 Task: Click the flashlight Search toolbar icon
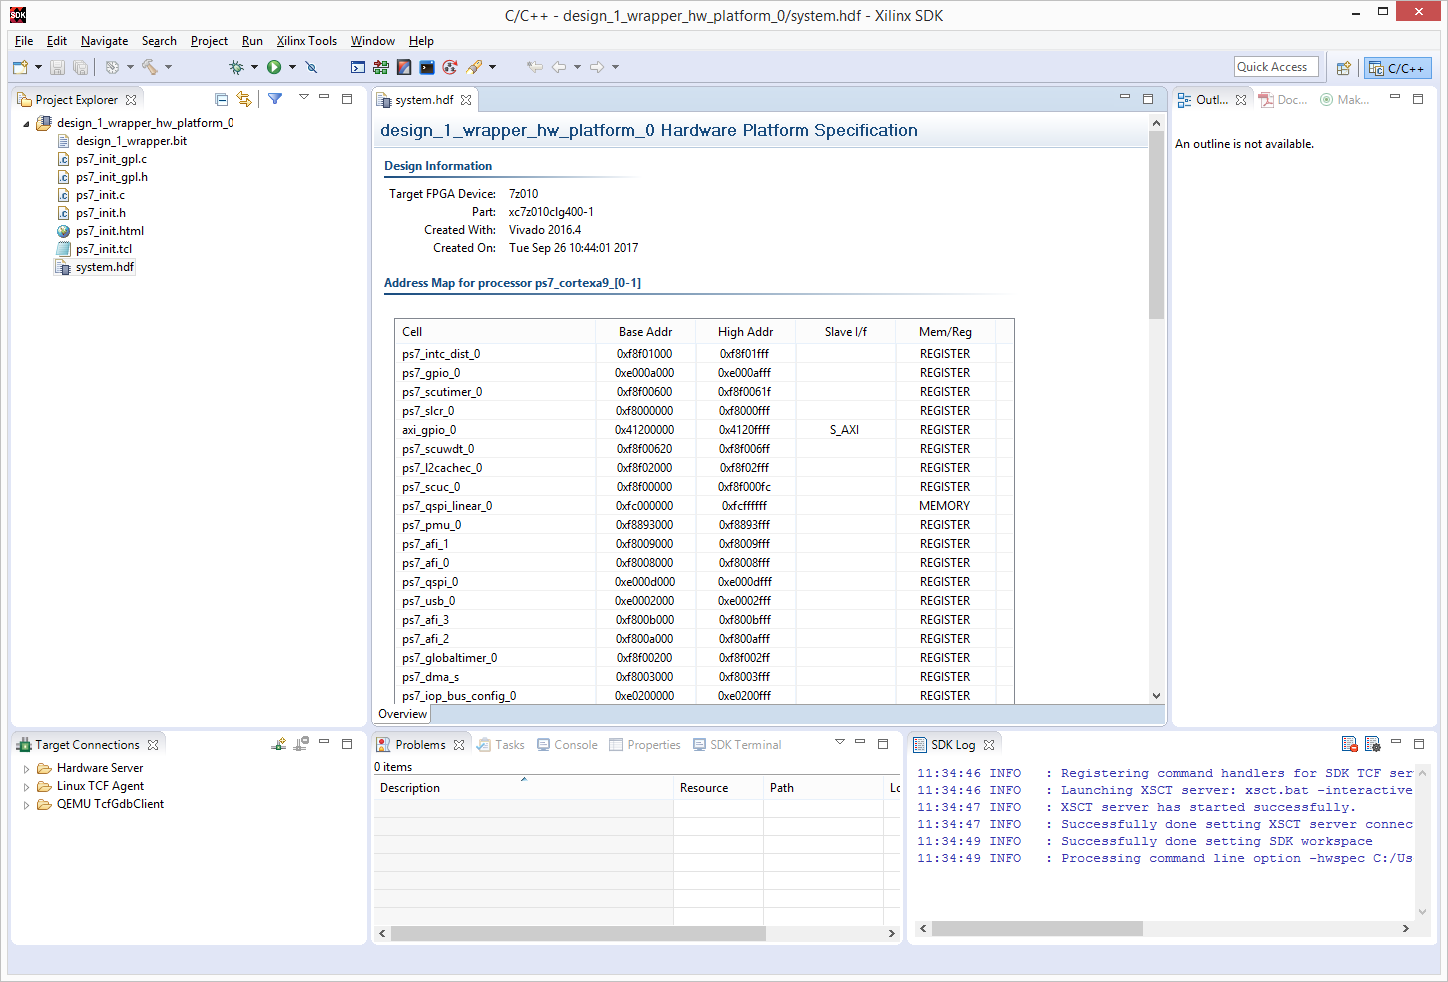click(x=474, y=67)
